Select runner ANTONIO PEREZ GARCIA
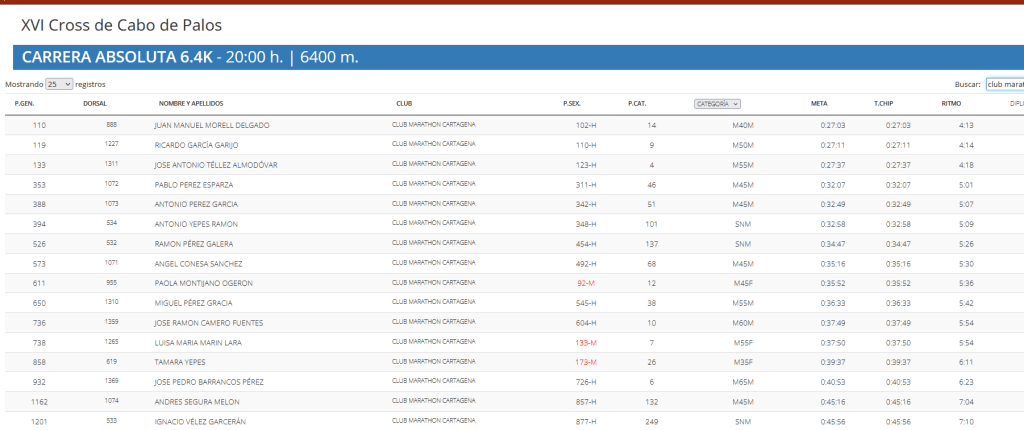 click(196, 205)
